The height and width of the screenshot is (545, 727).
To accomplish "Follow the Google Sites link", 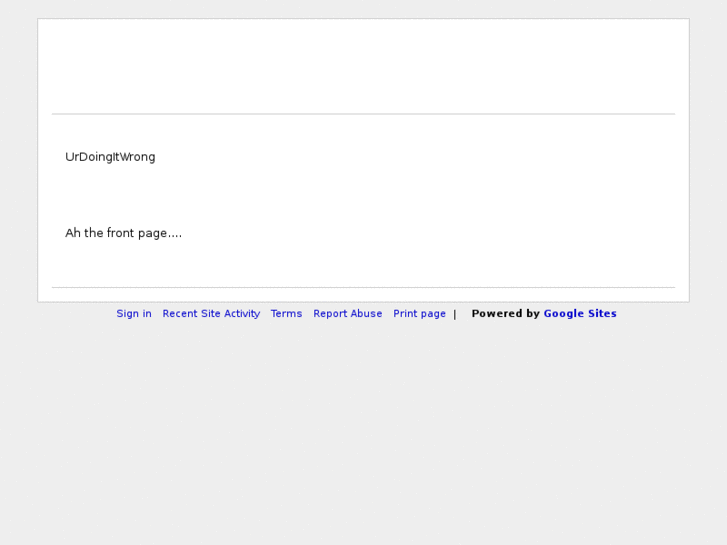I will pyautogui.click(x=580, y=314).
